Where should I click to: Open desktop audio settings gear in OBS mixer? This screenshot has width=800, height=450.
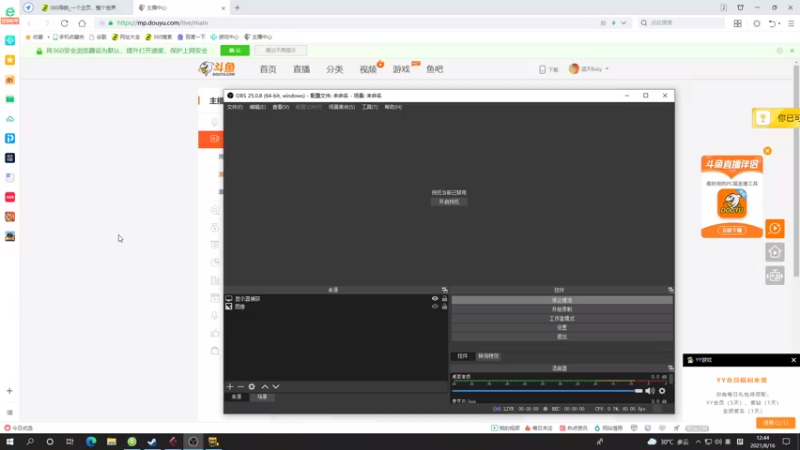point(662,391)
